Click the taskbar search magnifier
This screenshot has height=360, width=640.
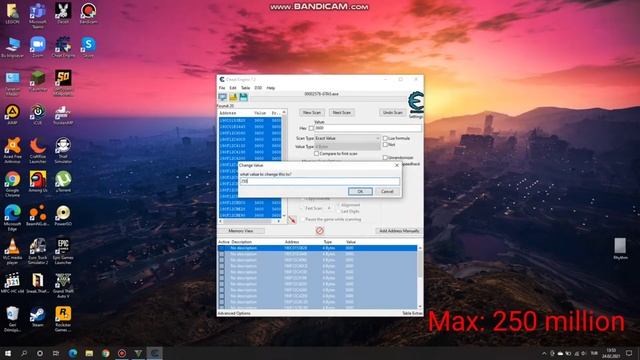click(x=24, y=353)
